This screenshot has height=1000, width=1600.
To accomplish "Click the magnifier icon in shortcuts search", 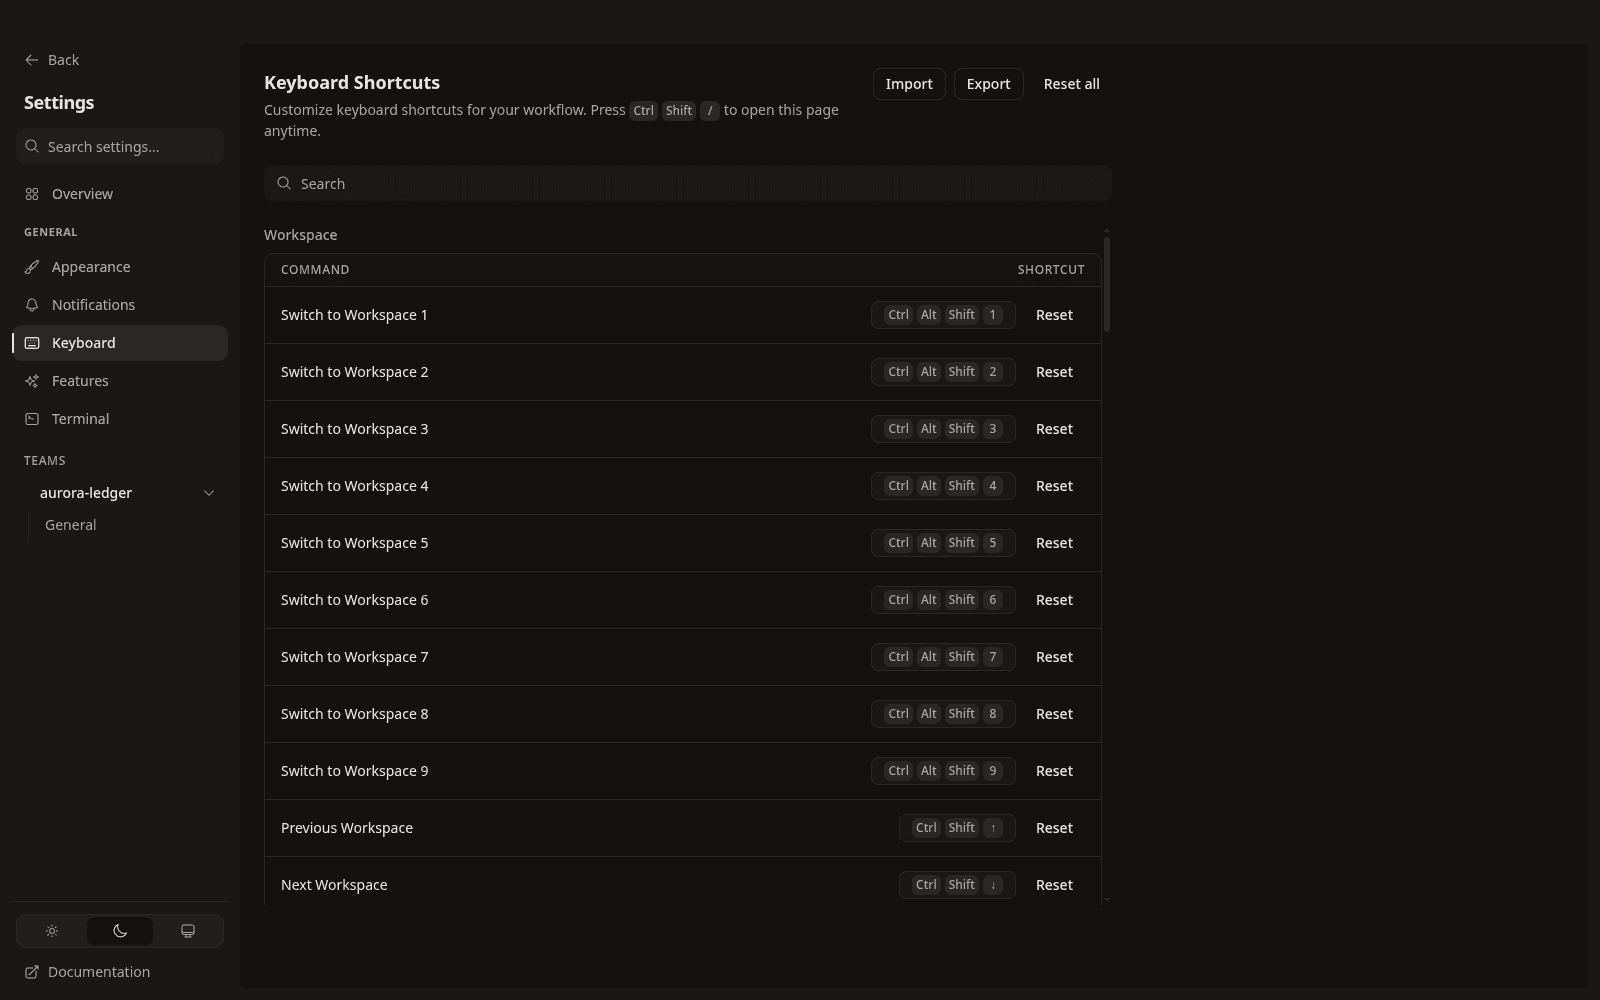I will coord(284,183).
